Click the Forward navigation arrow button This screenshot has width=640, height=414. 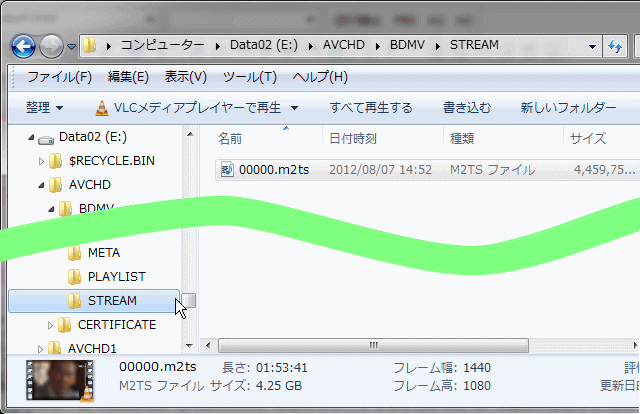[x=53, y=46]
